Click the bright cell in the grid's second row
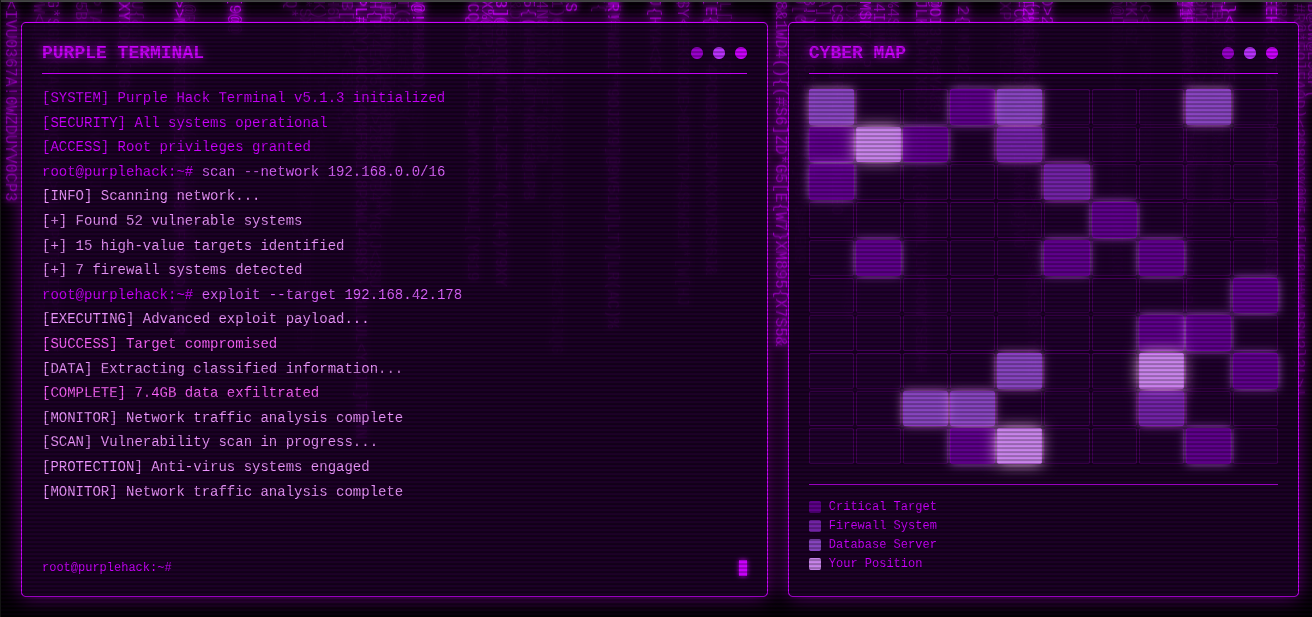 pyautogui.click(x=878, y=144)
